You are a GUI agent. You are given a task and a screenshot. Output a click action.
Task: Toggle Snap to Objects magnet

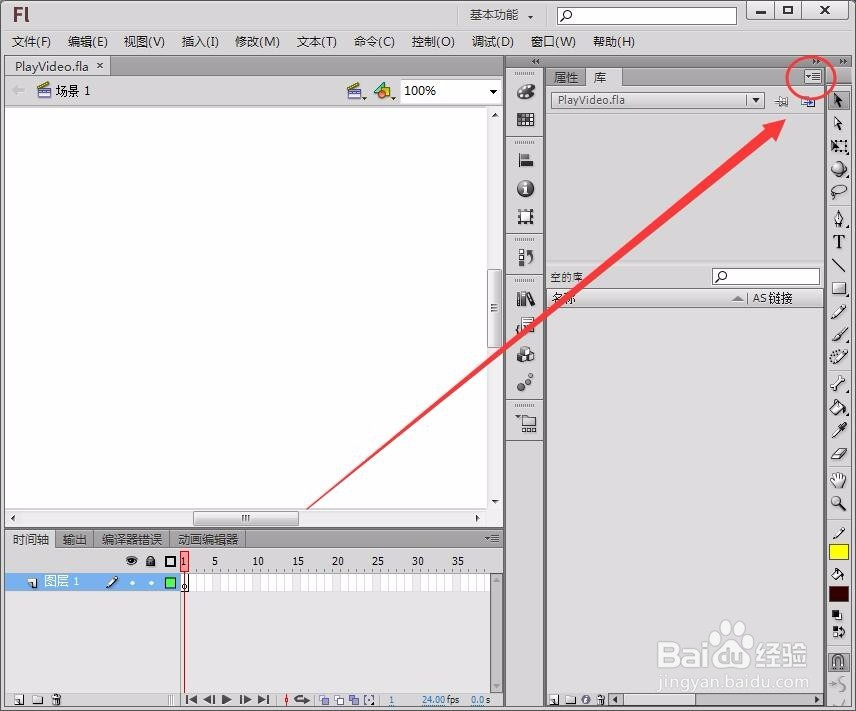(839, 661)
